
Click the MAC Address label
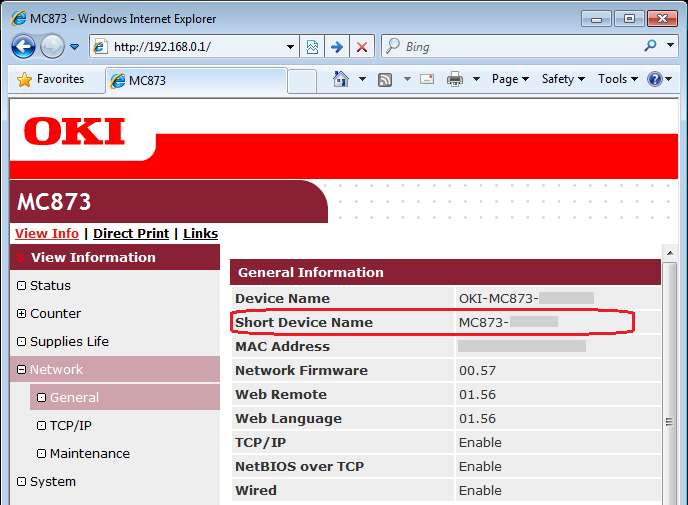click(x=282, y=347)
